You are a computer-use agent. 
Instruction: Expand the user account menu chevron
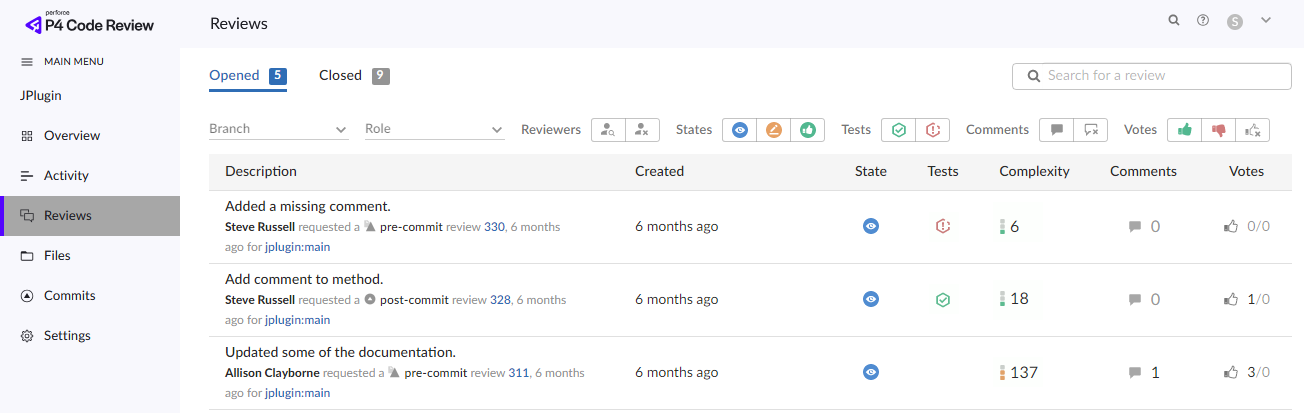(1266, 20)
